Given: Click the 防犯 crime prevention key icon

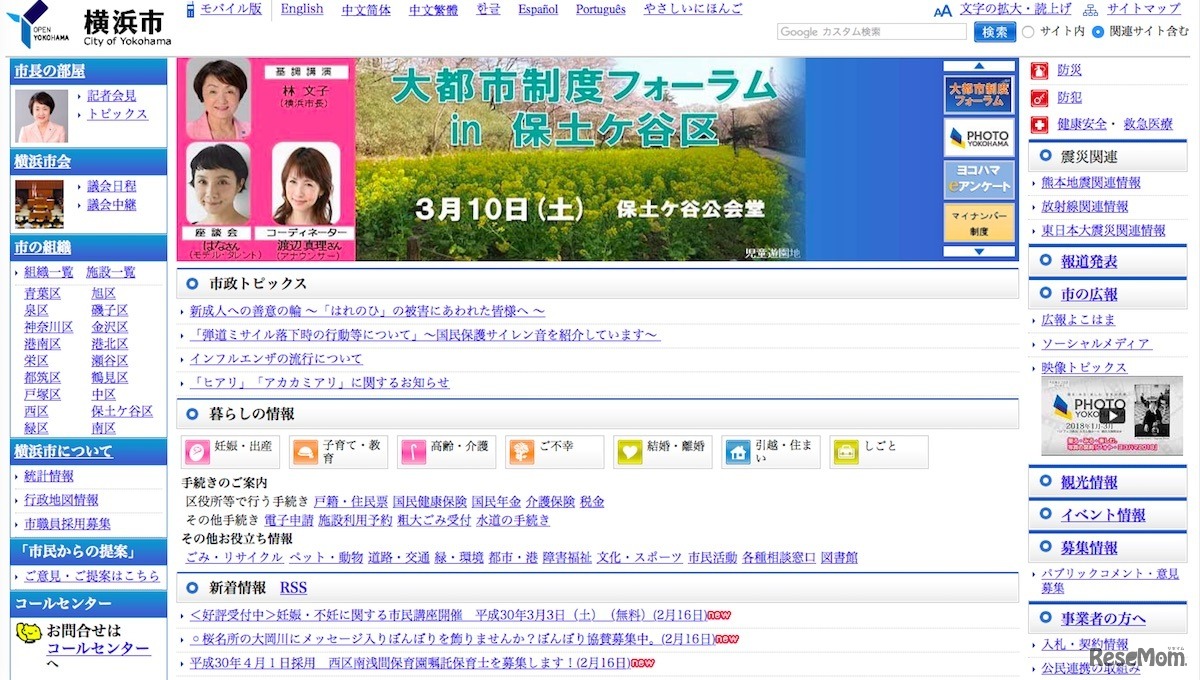Looking at the screenshot, I should click(1040, 98).
